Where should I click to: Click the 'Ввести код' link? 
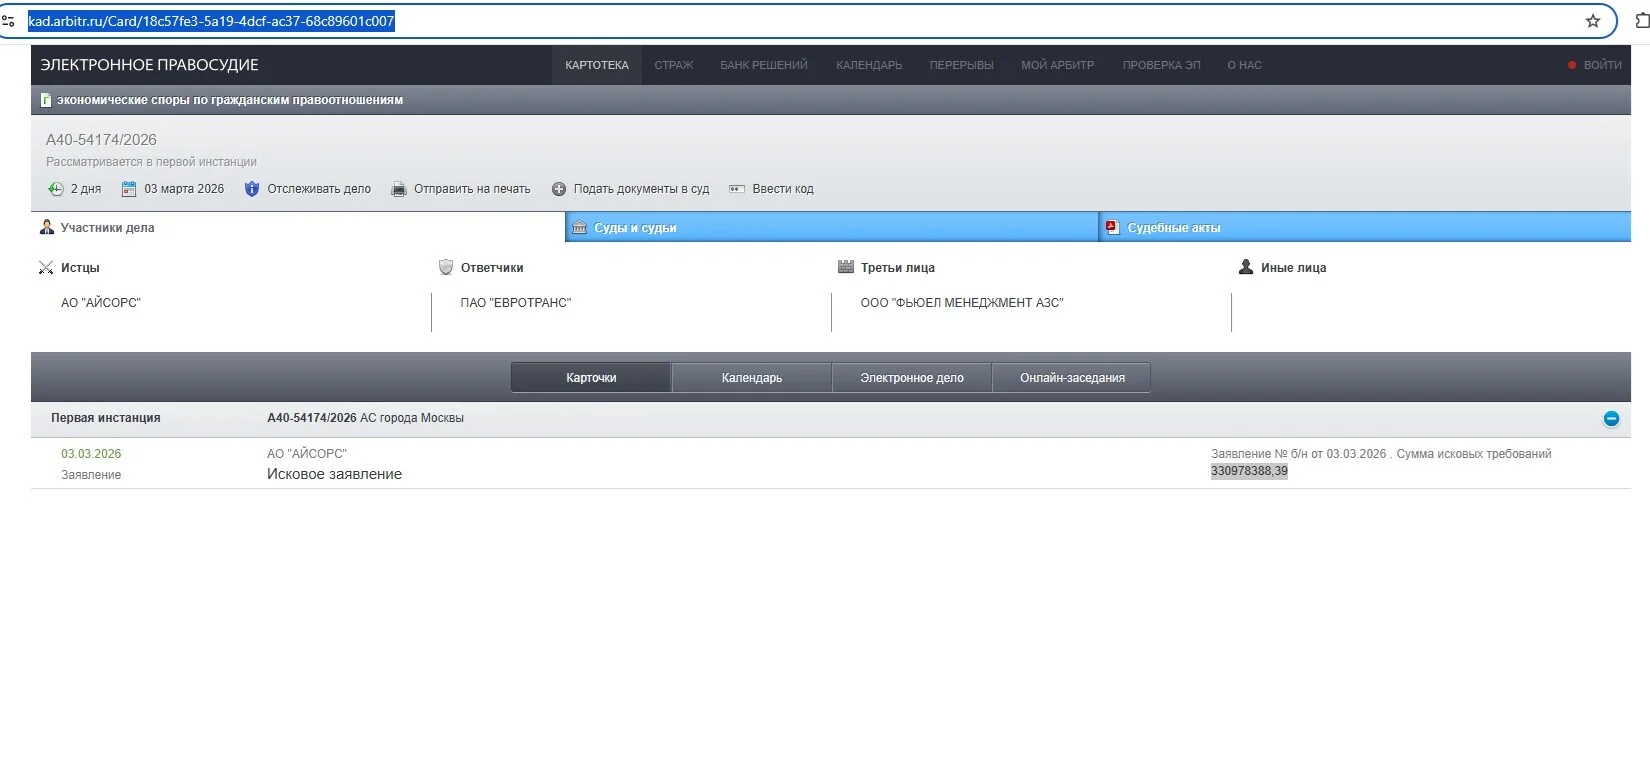pos(783,189)
